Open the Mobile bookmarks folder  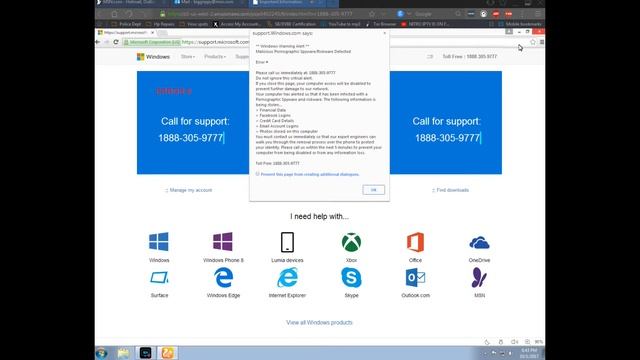(x=520, y=24)
